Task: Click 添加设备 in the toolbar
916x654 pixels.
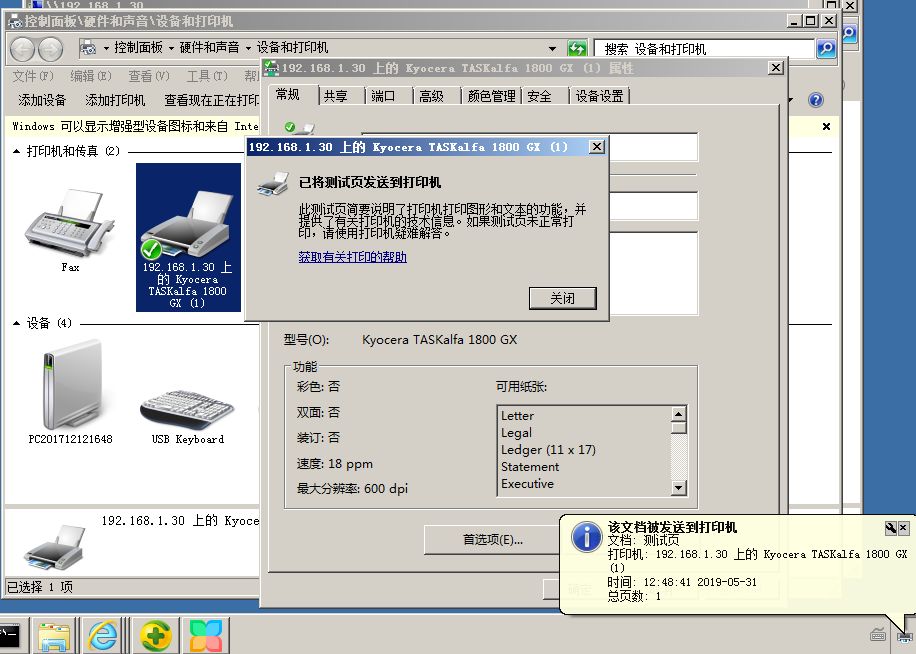Action: click(x=42, y=100)
